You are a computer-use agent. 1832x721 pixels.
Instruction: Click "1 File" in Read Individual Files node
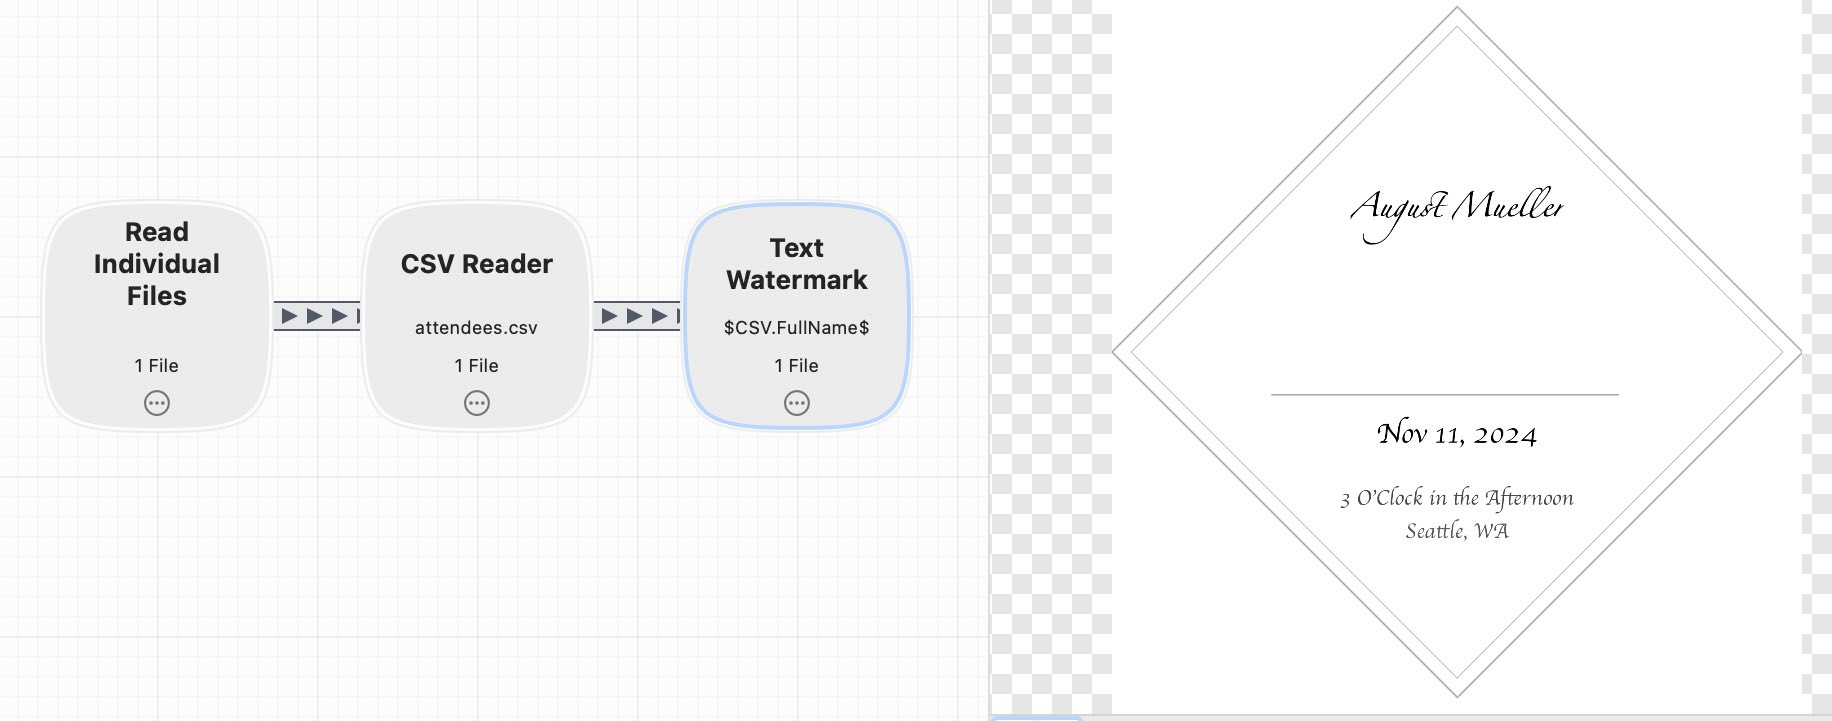pyautogui.click(x=157, y=366)
